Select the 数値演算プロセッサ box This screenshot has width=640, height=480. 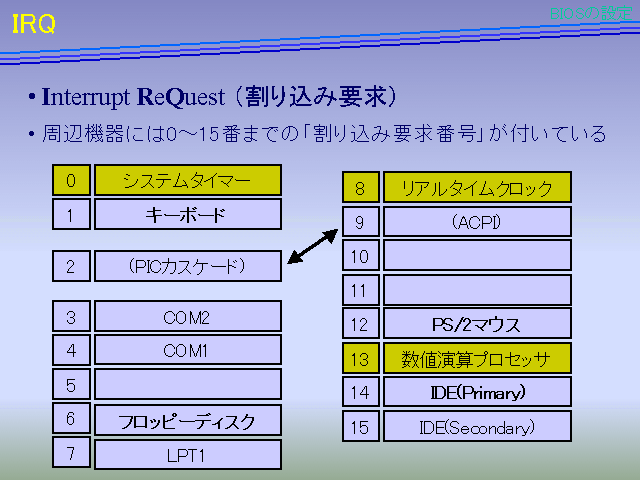[x=476, y=358]
